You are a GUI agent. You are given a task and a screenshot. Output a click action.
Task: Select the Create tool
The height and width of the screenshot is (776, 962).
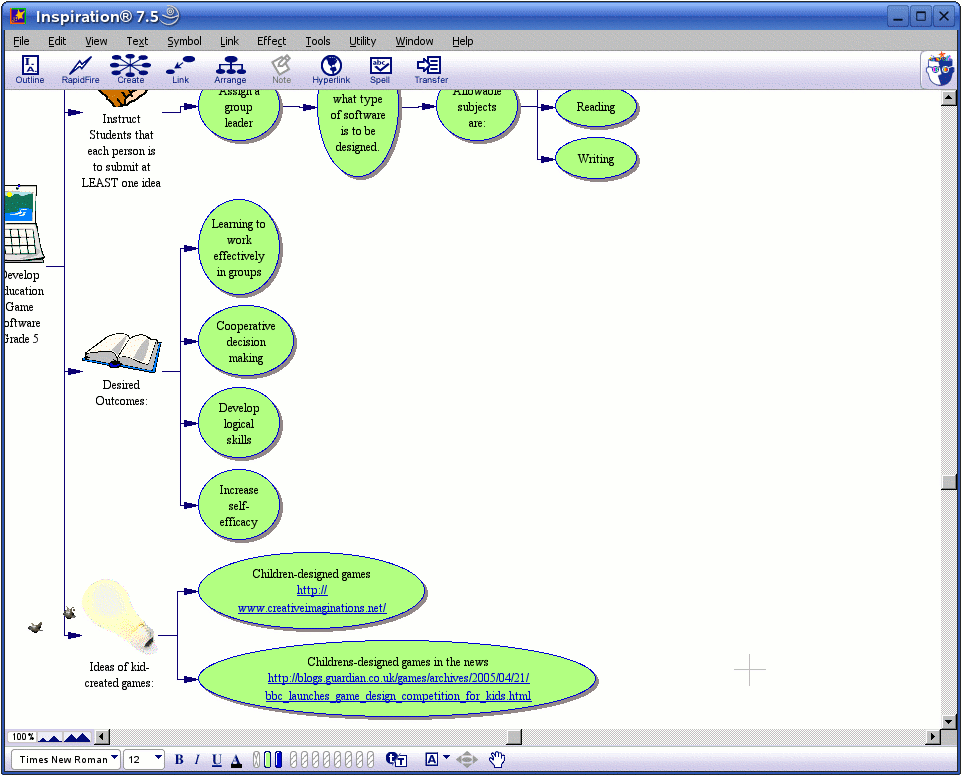(x=129, y=68)
